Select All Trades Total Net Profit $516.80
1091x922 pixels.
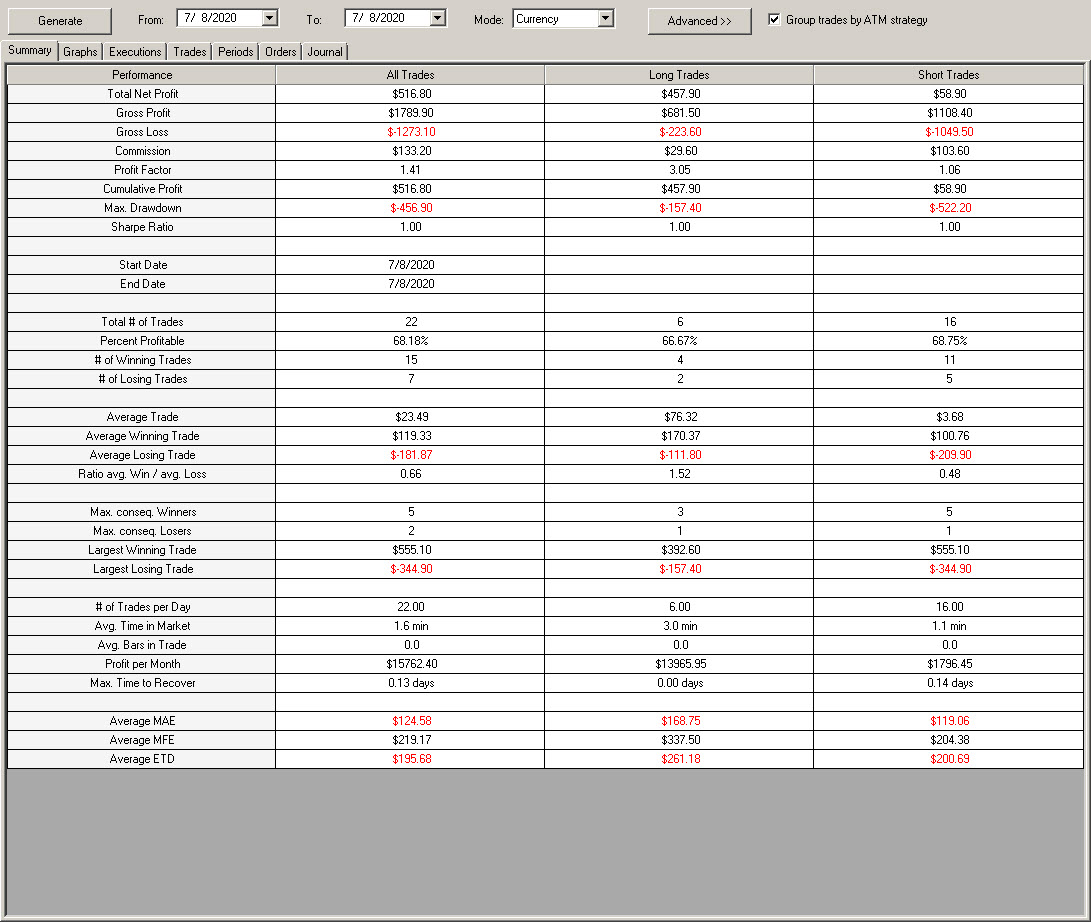coord(411,94)
